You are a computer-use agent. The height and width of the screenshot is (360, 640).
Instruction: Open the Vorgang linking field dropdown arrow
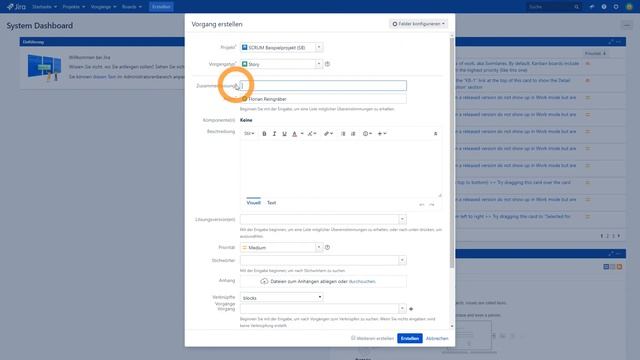(x=402, y=309)
